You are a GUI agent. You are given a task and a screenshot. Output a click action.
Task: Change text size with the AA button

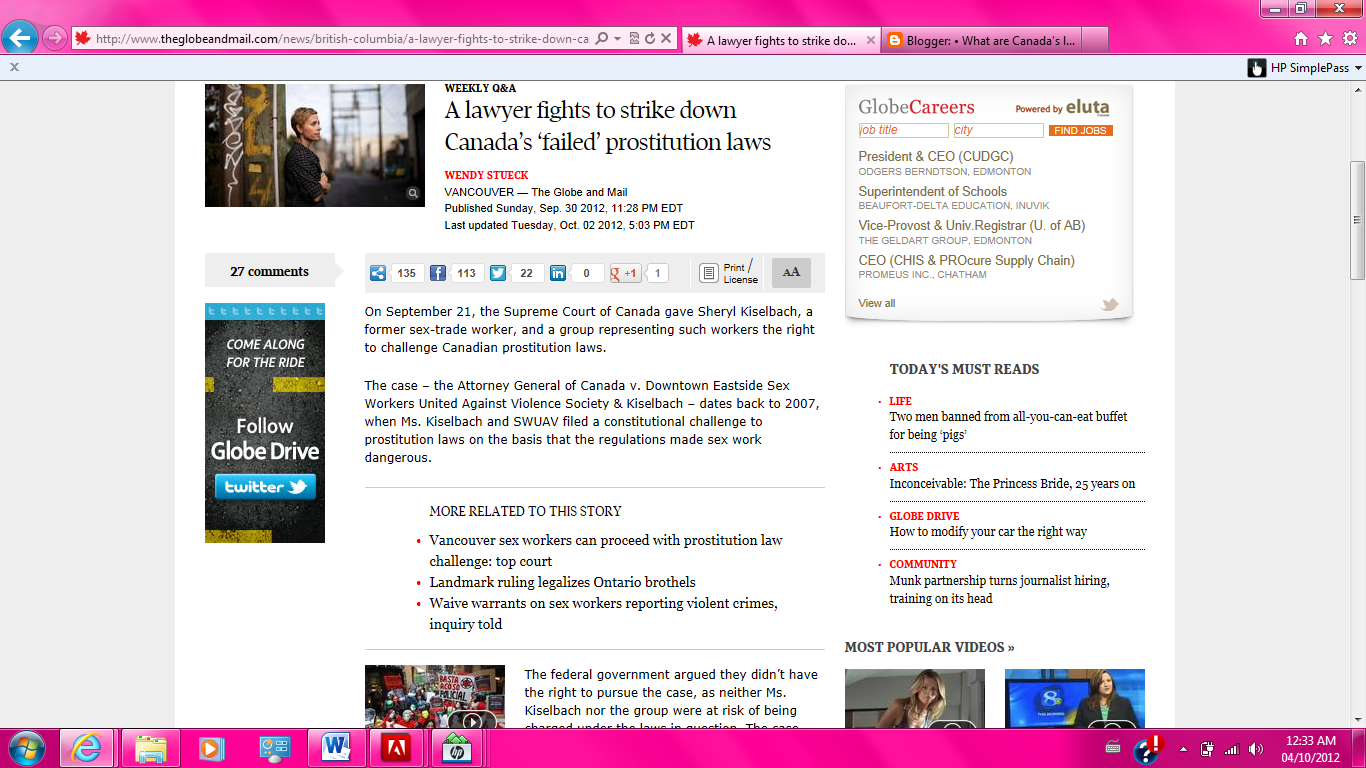click(791, 273)
